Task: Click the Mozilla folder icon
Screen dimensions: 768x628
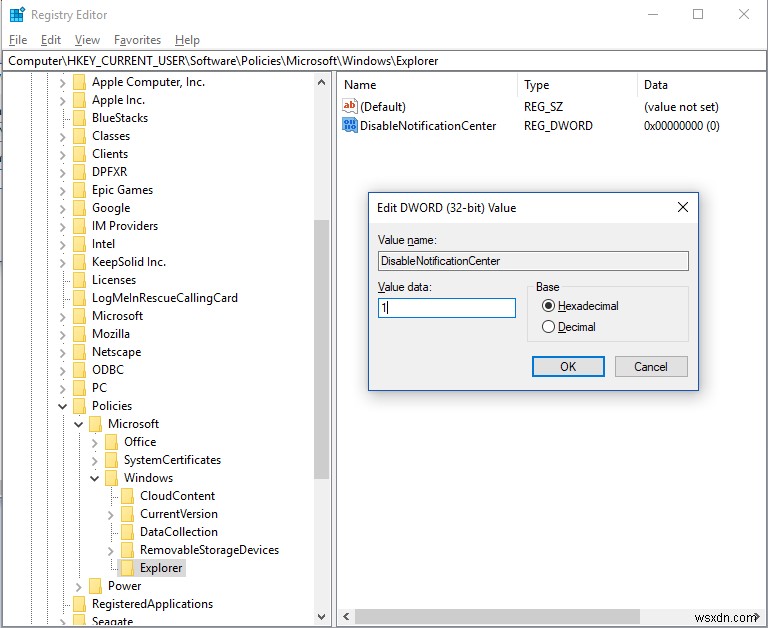Action: (x=79, y=334)
